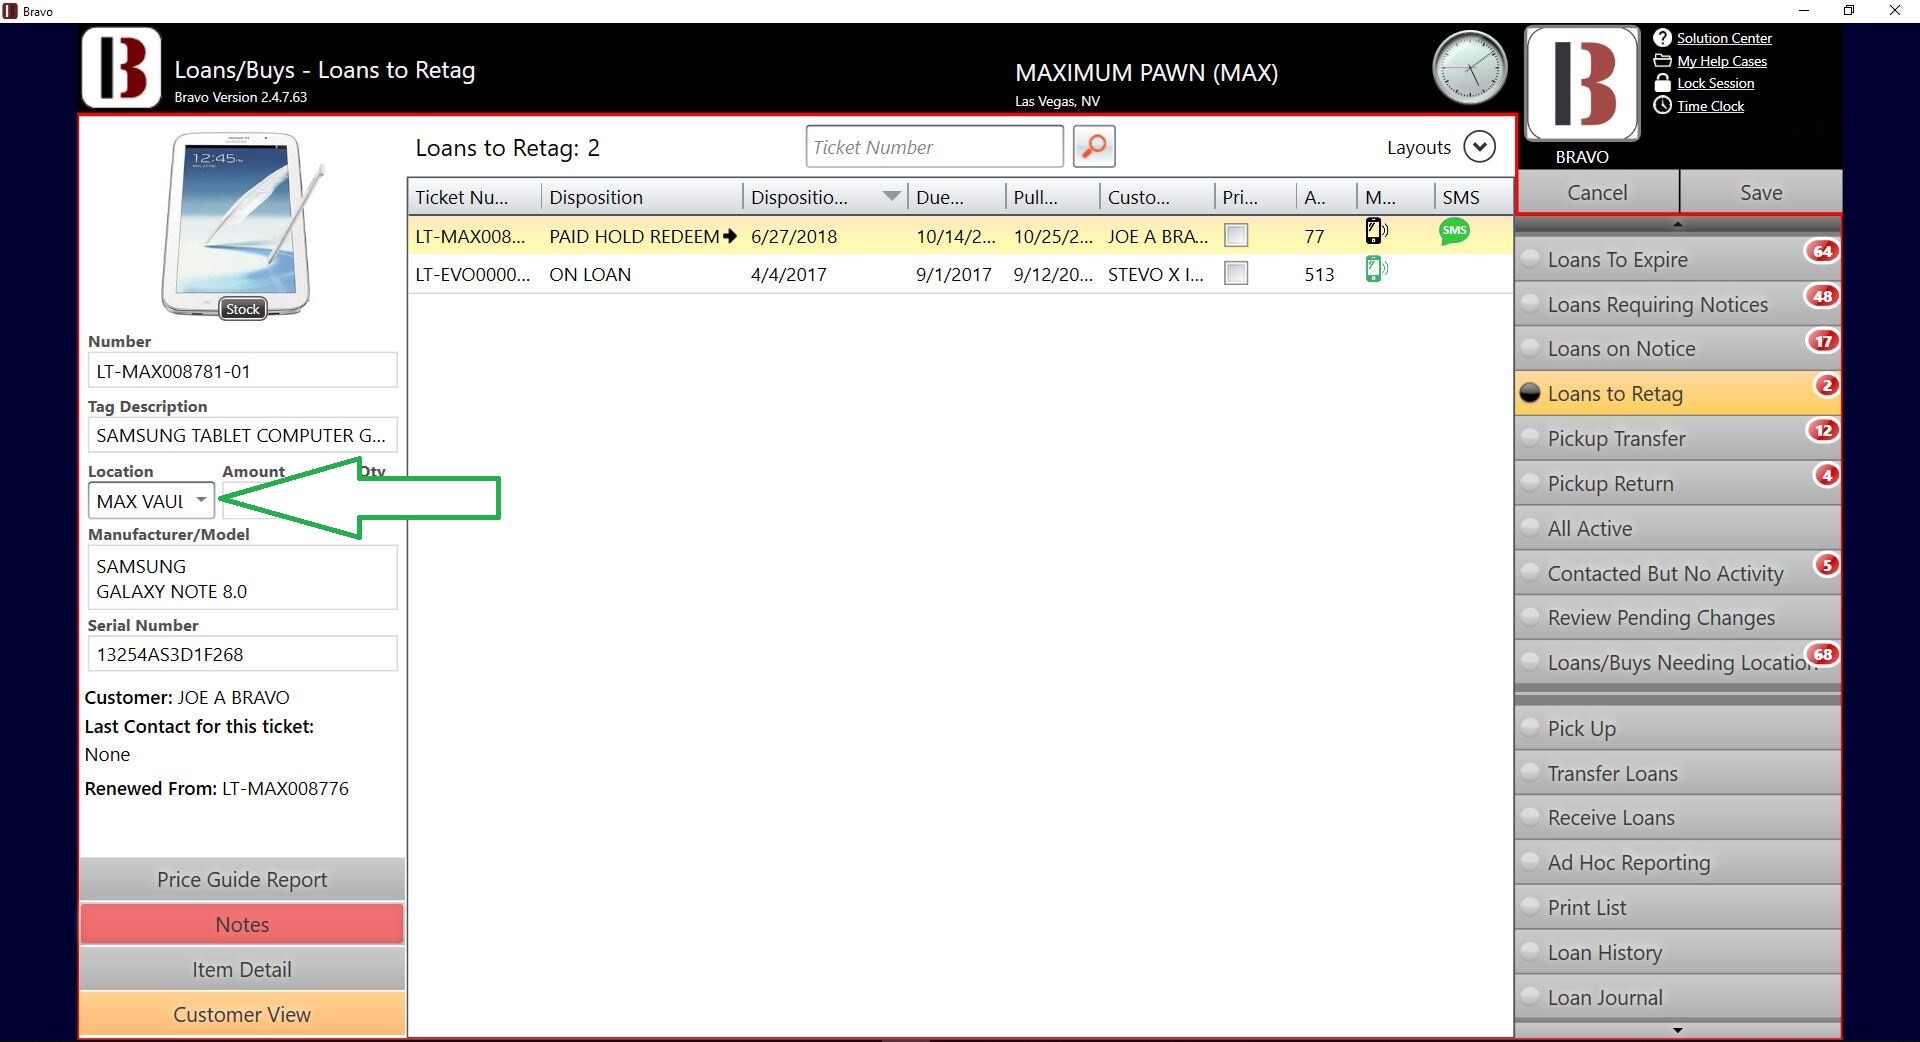
Task: Click the mobile phone icon in LT-MAX008 row
Action: coord(1376,231)
